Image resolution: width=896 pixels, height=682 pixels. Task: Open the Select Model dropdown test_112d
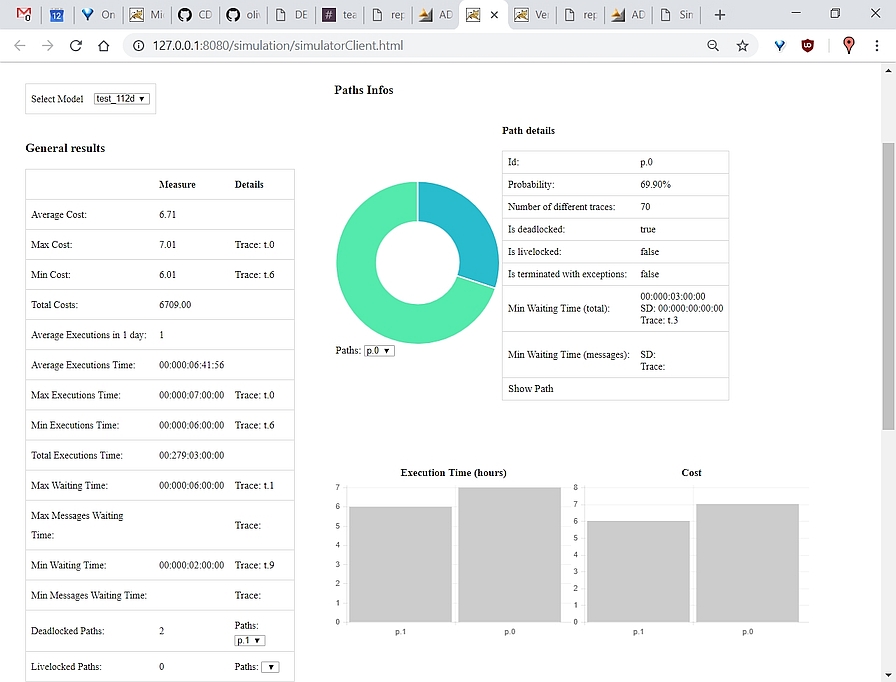point(122,99)
